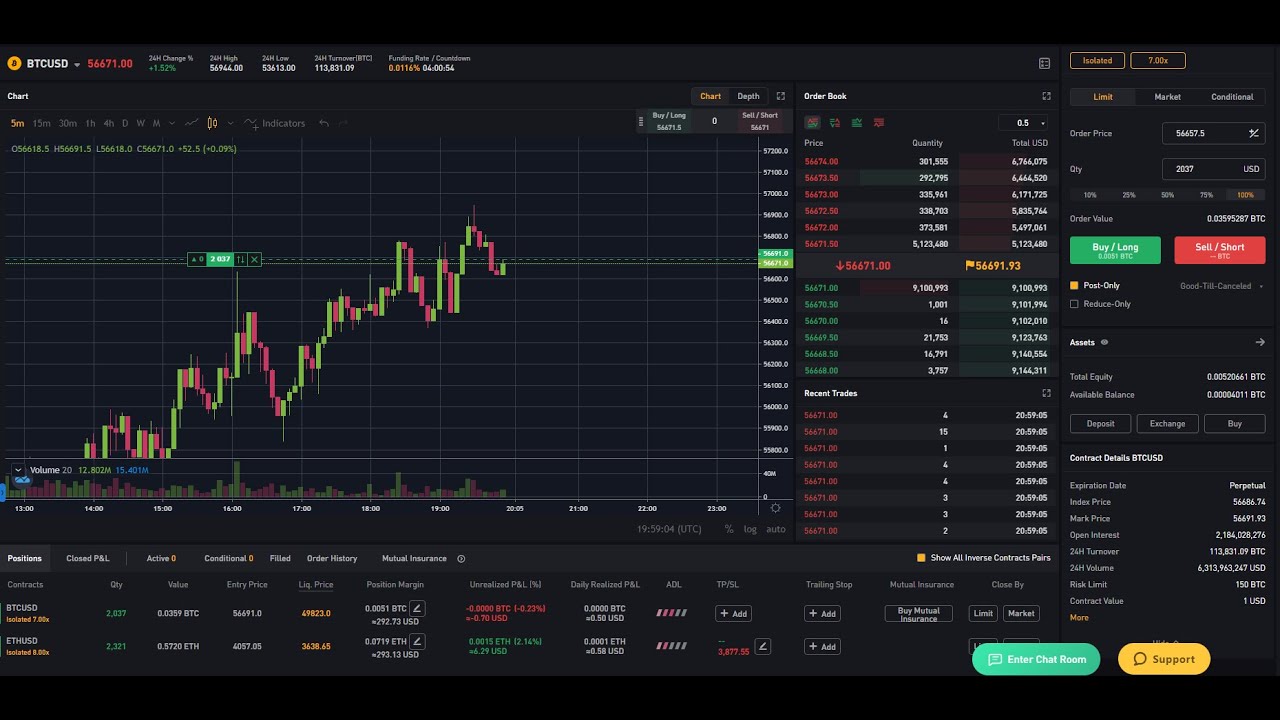This screenshot has width=1280, height=720.
Task: Set quantity to 100% of balance
Action: point(1245,195)
